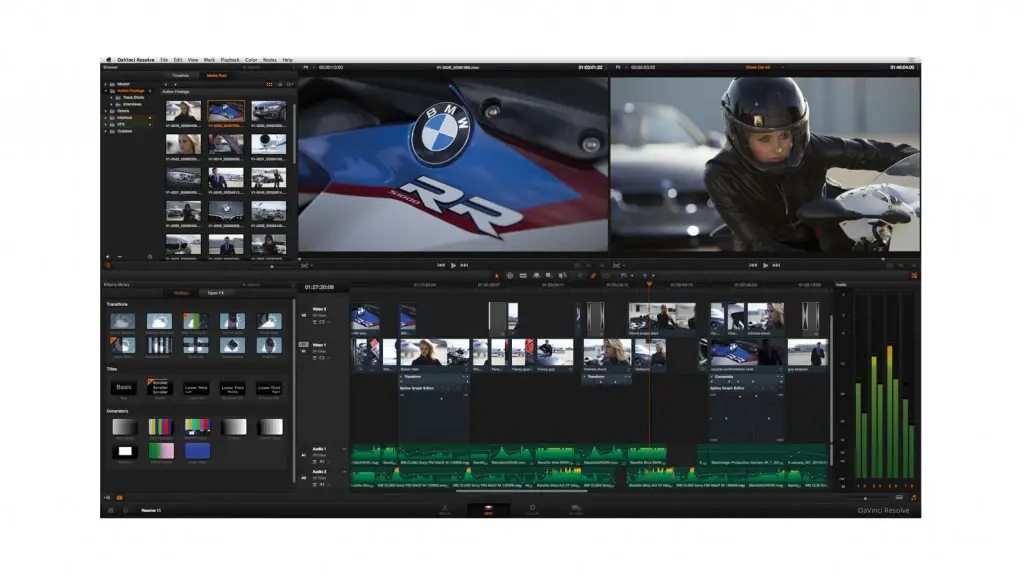Select the Outtakes bin folder
Image resolution: width=1024 pixels, height=576 pixels.
(124, 131)
